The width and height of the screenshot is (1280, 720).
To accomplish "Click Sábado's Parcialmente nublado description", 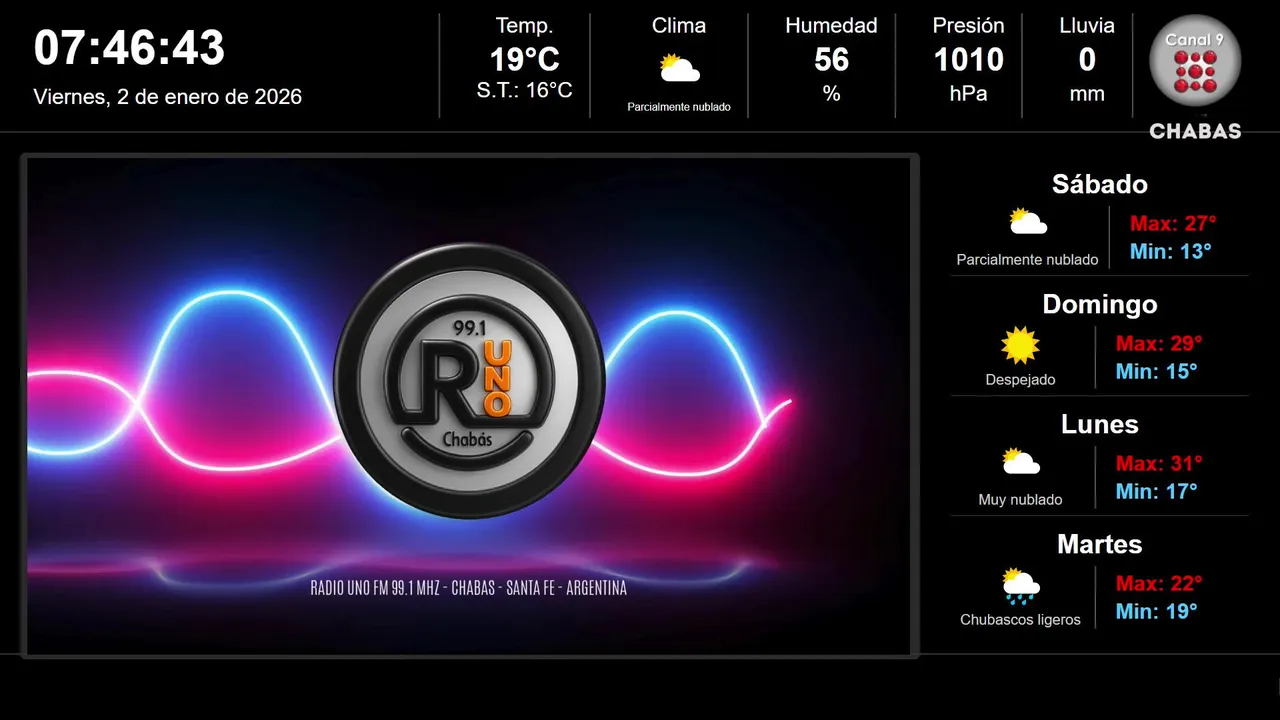I will [1027, 260].
